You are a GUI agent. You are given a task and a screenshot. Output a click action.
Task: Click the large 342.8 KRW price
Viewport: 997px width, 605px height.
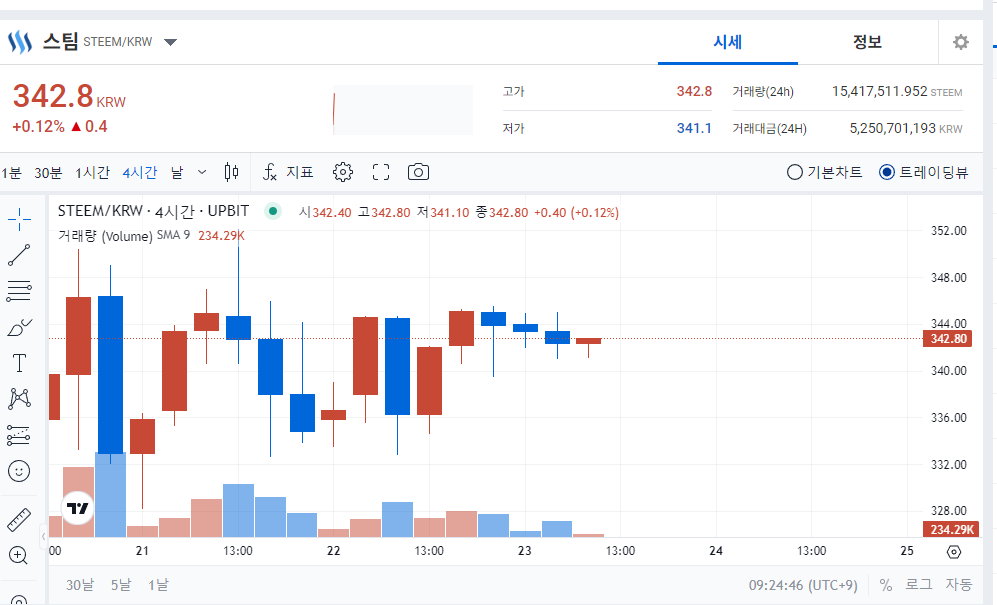pos(69,97)
